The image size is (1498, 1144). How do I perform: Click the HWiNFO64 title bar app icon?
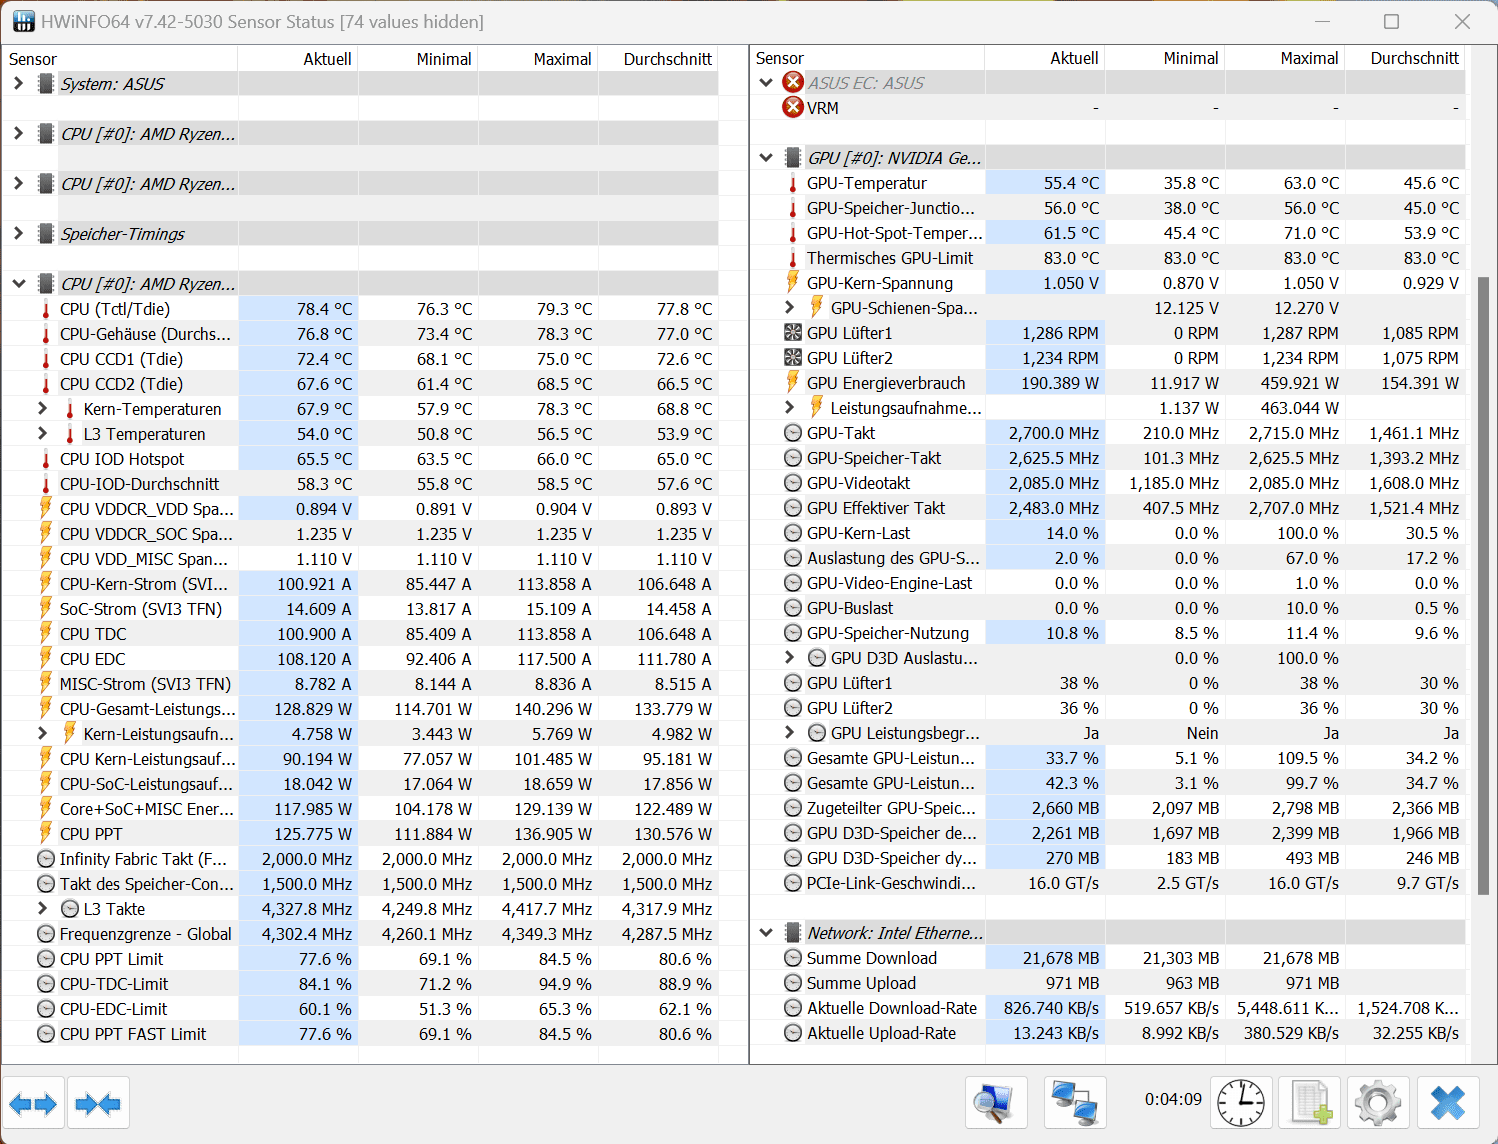point(23,21)
